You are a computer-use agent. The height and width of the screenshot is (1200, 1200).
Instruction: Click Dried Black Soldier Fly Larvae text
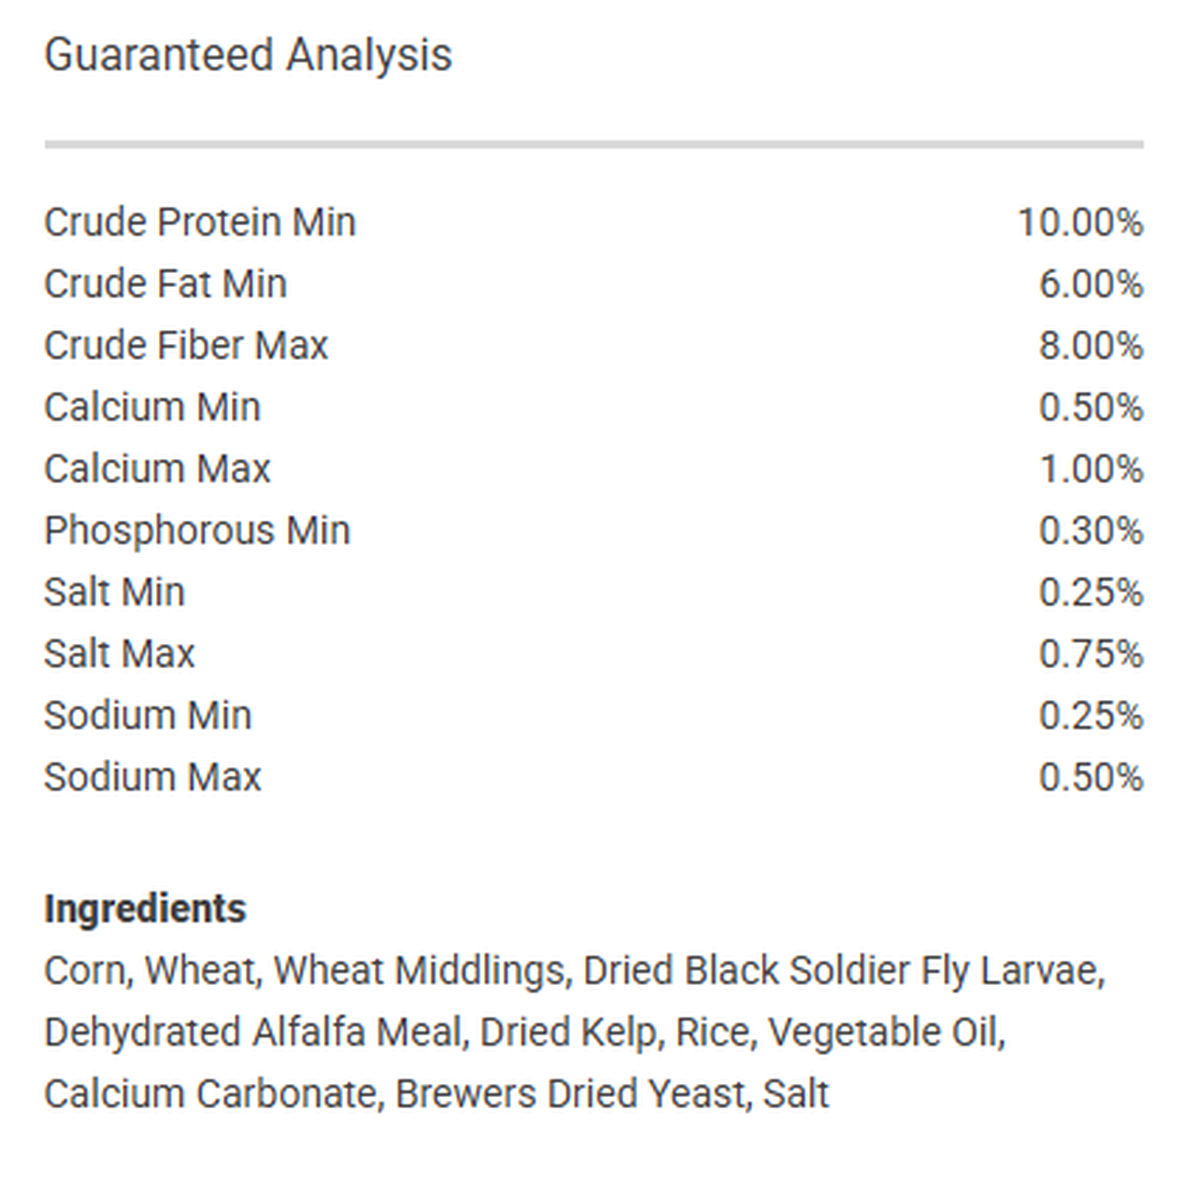click(x=840, y=971)
